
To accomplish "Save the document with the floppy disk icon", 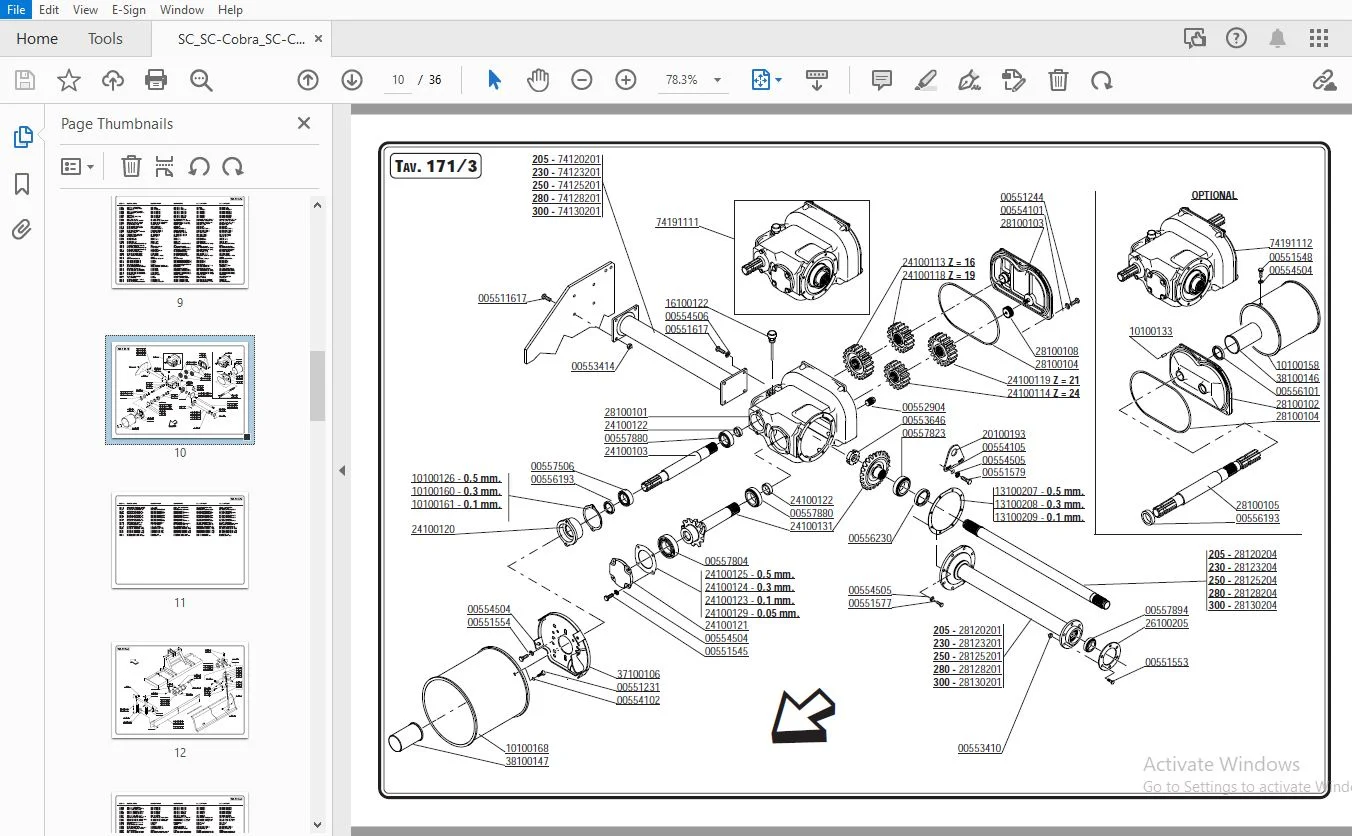I will tap(25, 80).
